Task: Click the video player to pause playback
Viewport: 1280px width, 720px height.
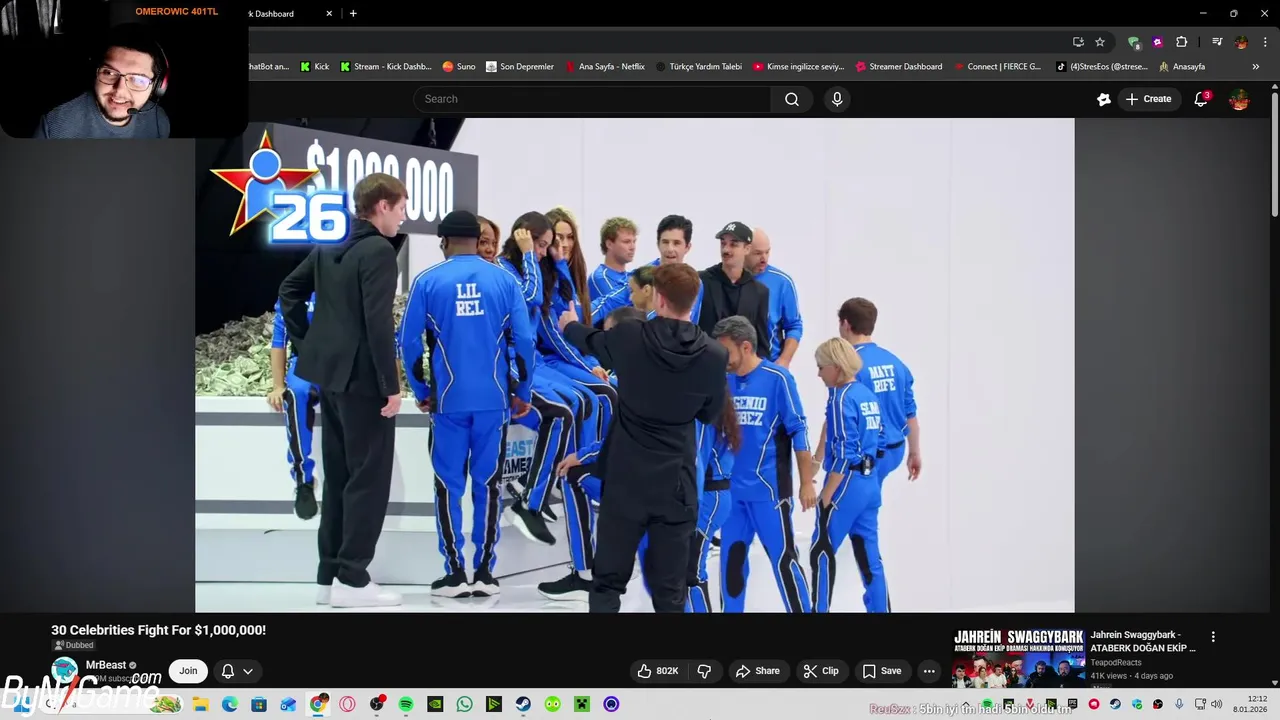Action: pyautogui.click(x=635, y=365)
